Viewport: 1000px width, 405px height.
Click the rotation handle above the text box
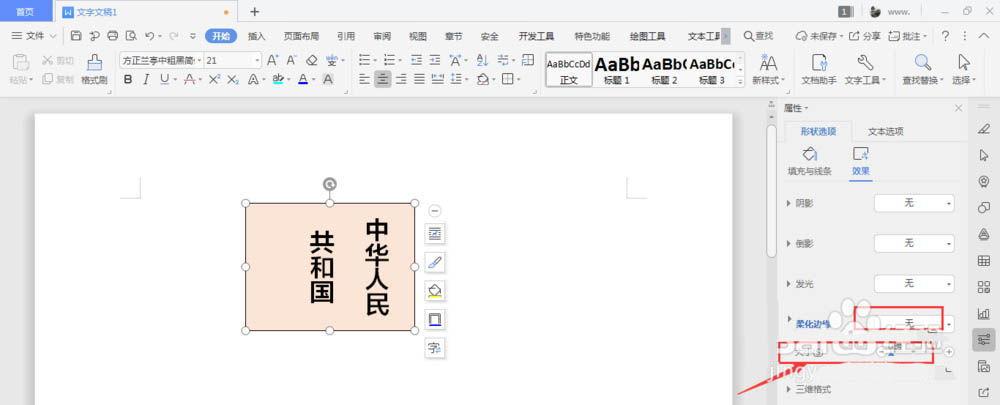330,184
